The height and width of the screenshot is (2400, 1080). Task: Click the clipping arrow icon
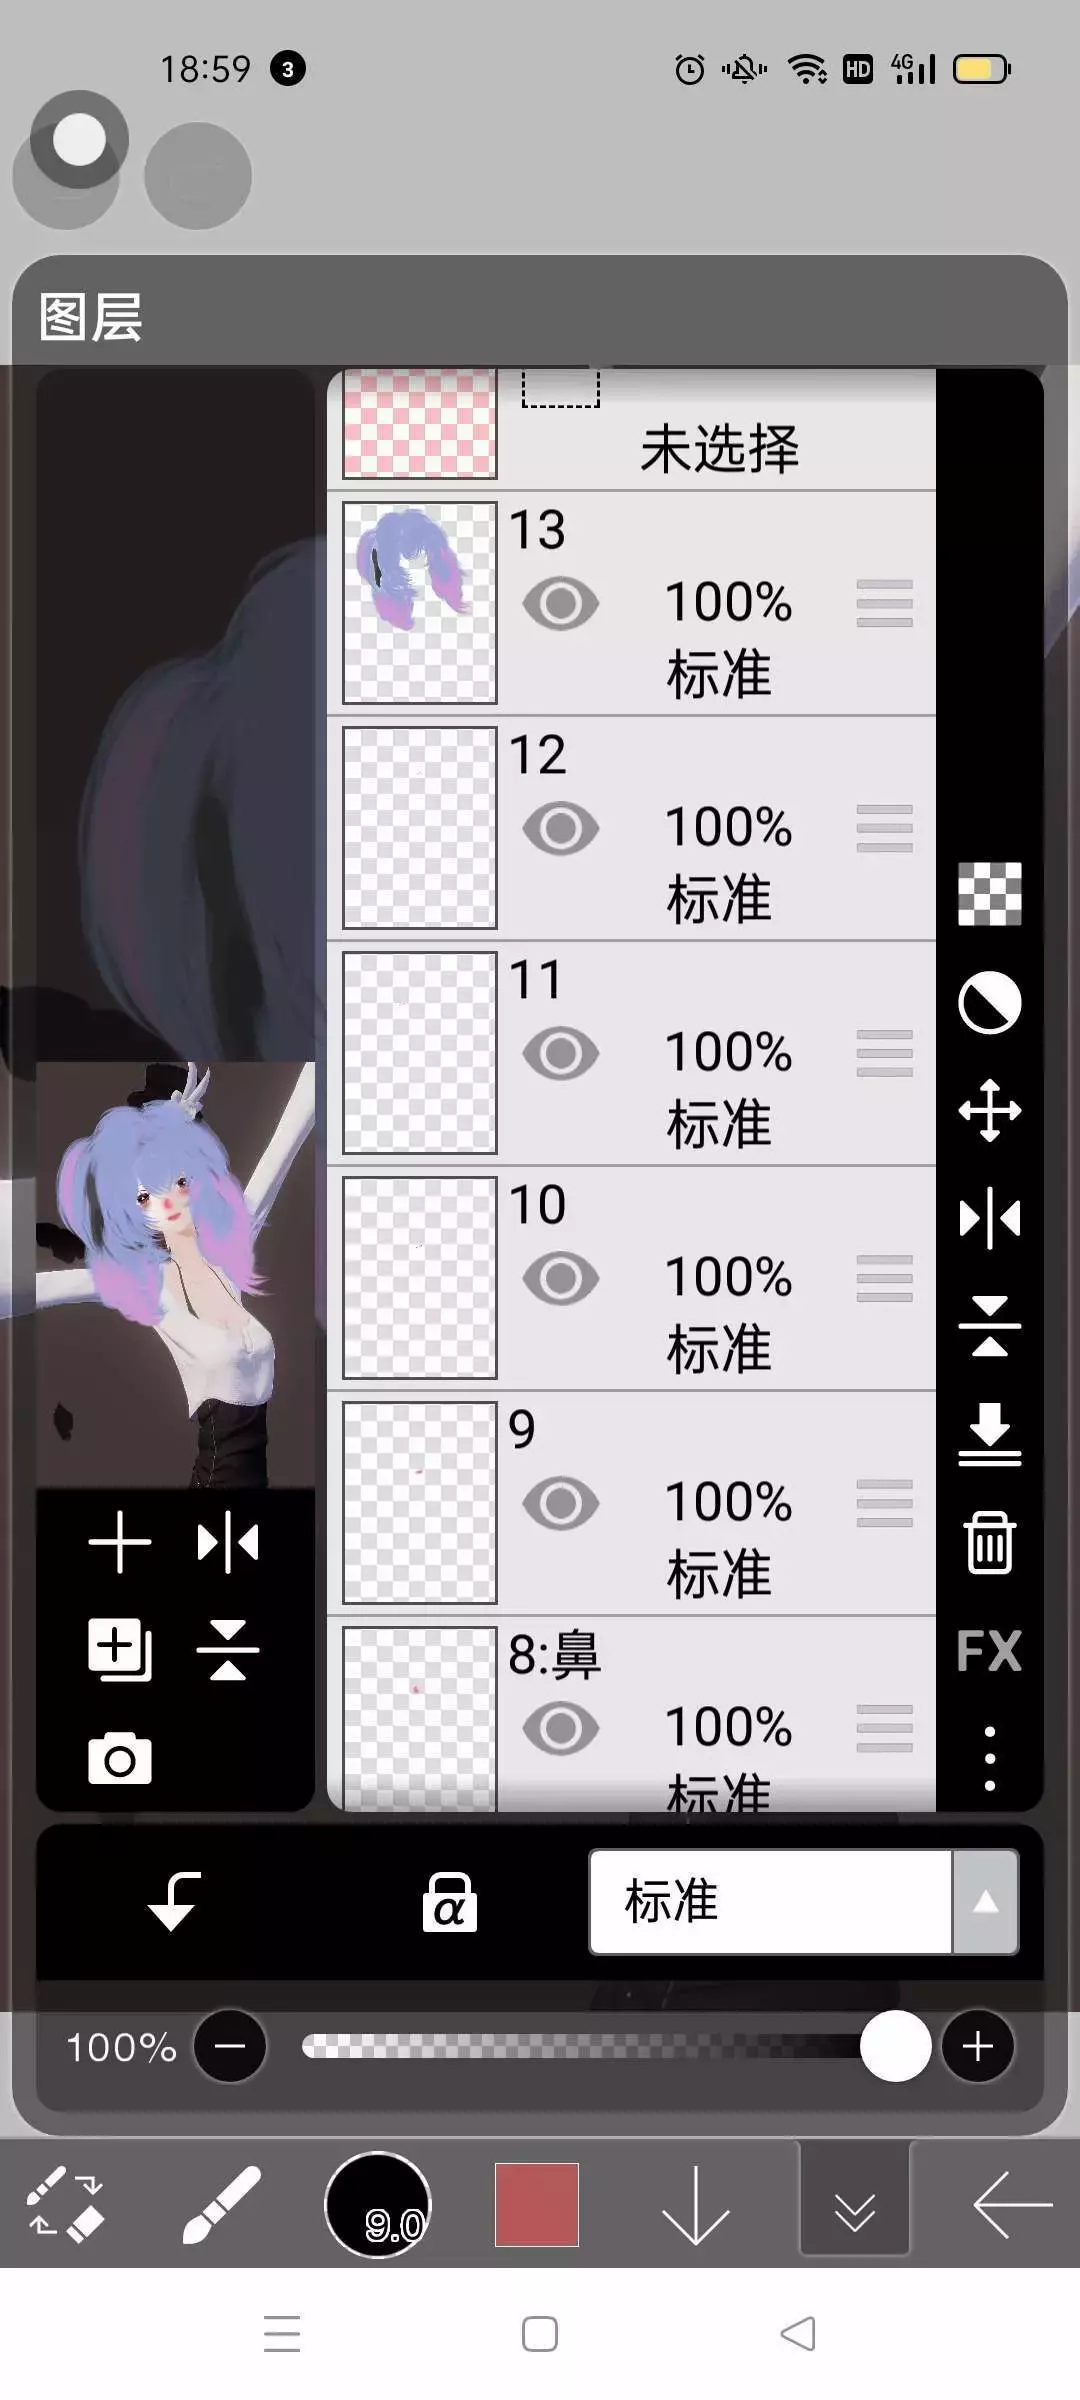tap(174, 1901)
